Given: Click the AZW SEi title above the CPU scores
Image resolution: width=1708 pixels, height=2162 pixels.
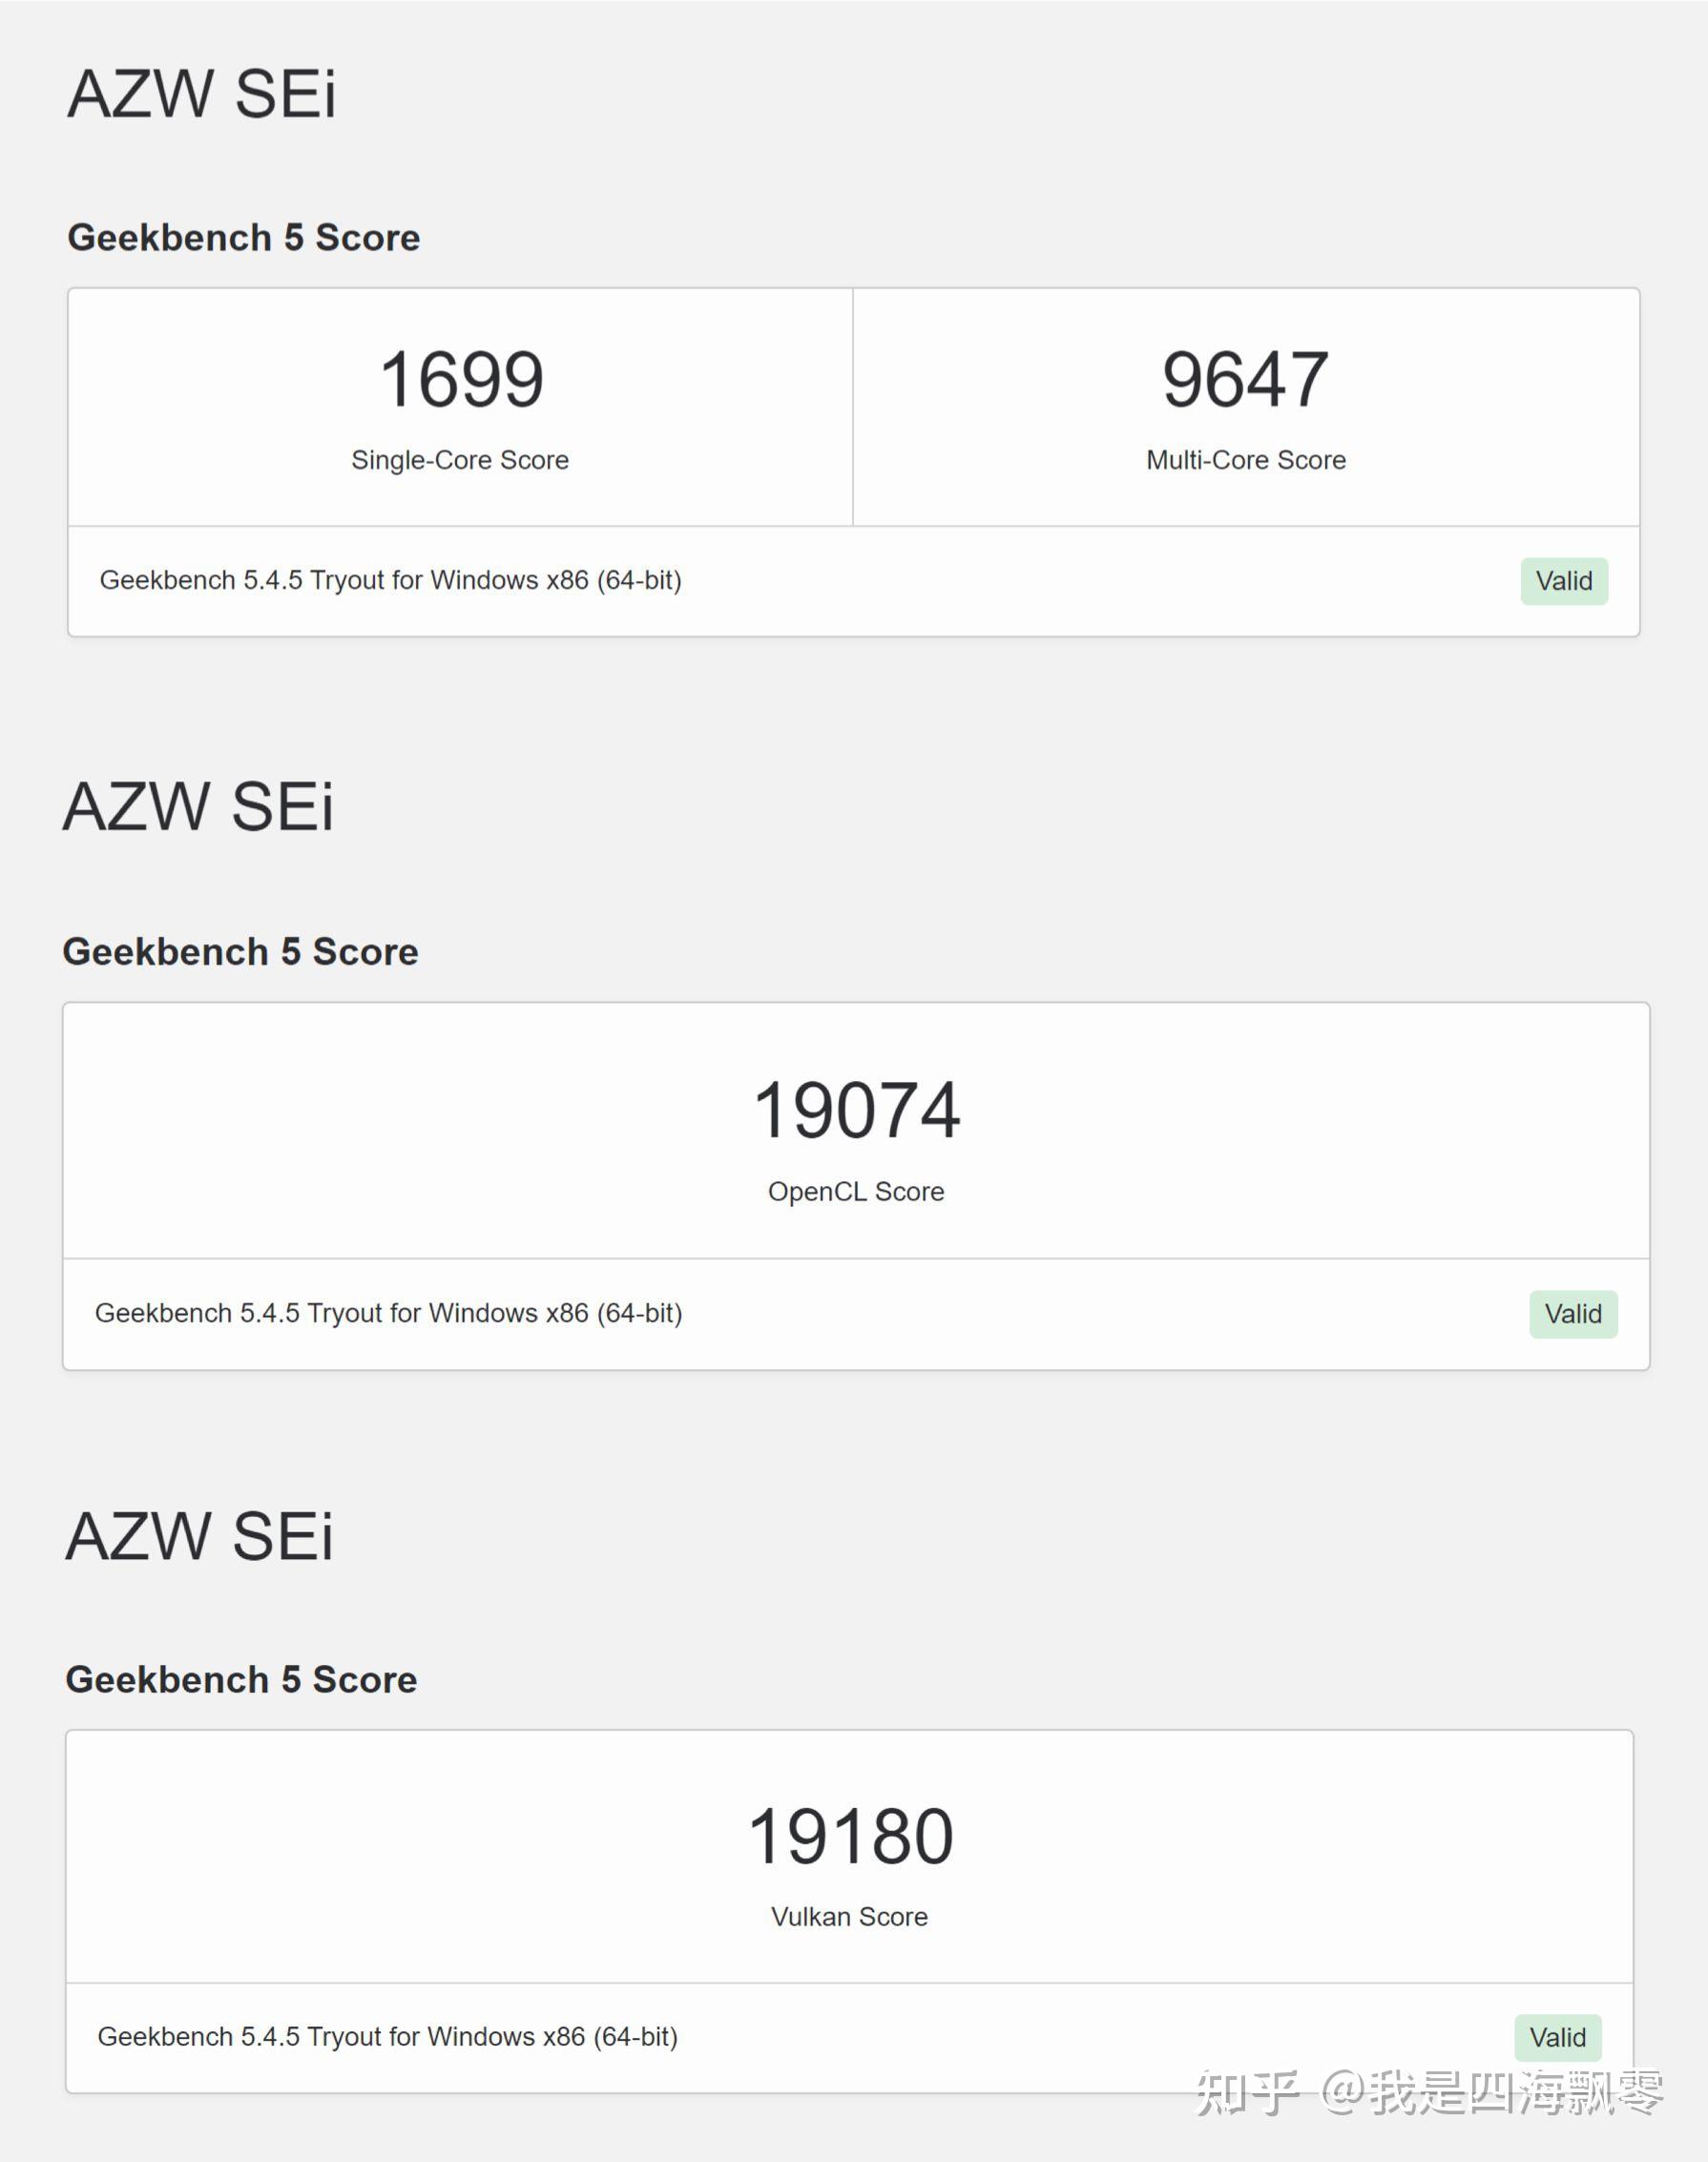Looking at the screenshot, I should (x=202, y=95).
